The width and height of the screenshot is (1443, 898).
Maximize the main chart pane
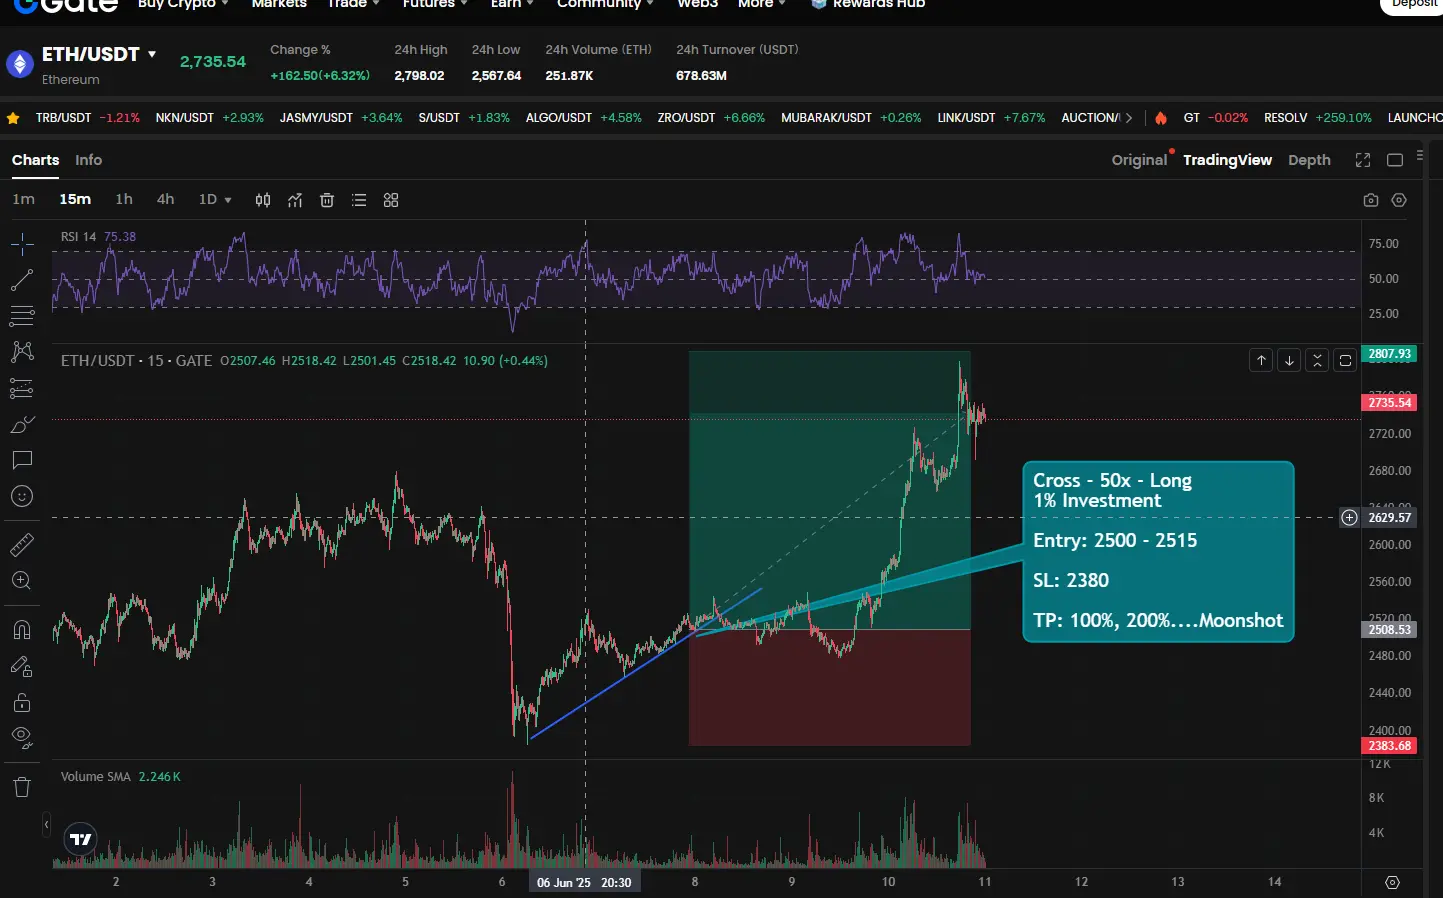(x=1346, y=360)
